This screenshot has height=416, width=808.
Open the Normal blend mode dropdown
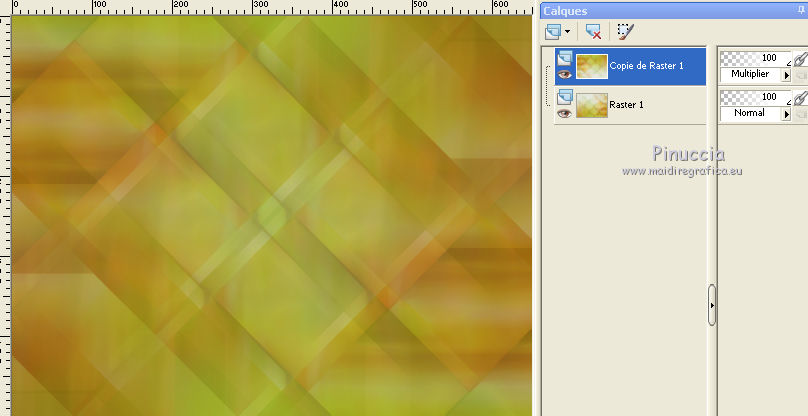(786, 114)
